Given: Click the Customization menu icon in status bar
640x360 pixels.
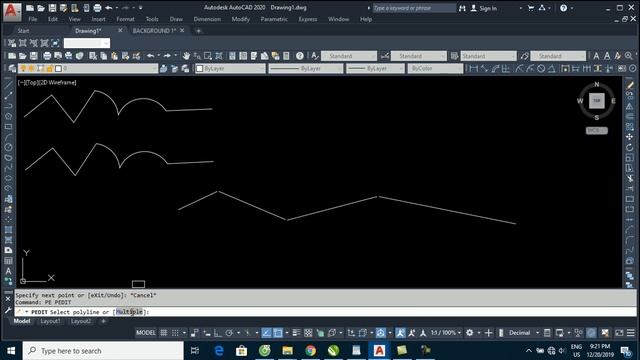Looking at the screenshot, I should (631, 333).
